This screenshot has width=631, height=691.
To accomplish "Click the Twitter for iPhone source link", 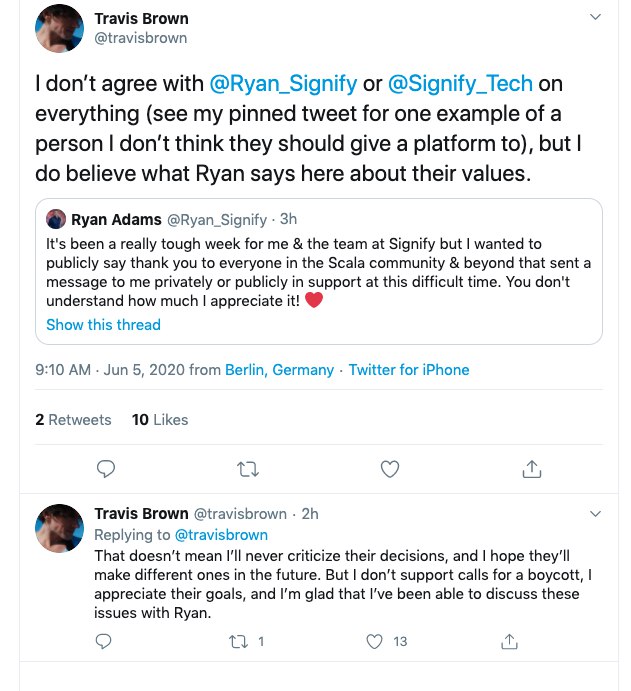I will [408, 370].
